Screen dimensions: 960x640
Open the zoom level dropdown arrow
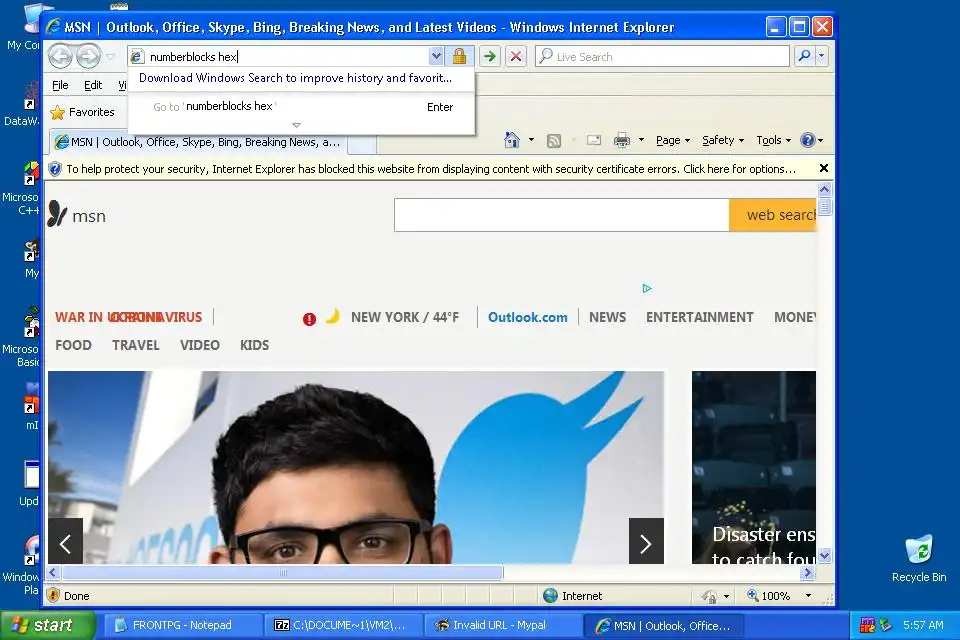[x=808, y=596]
